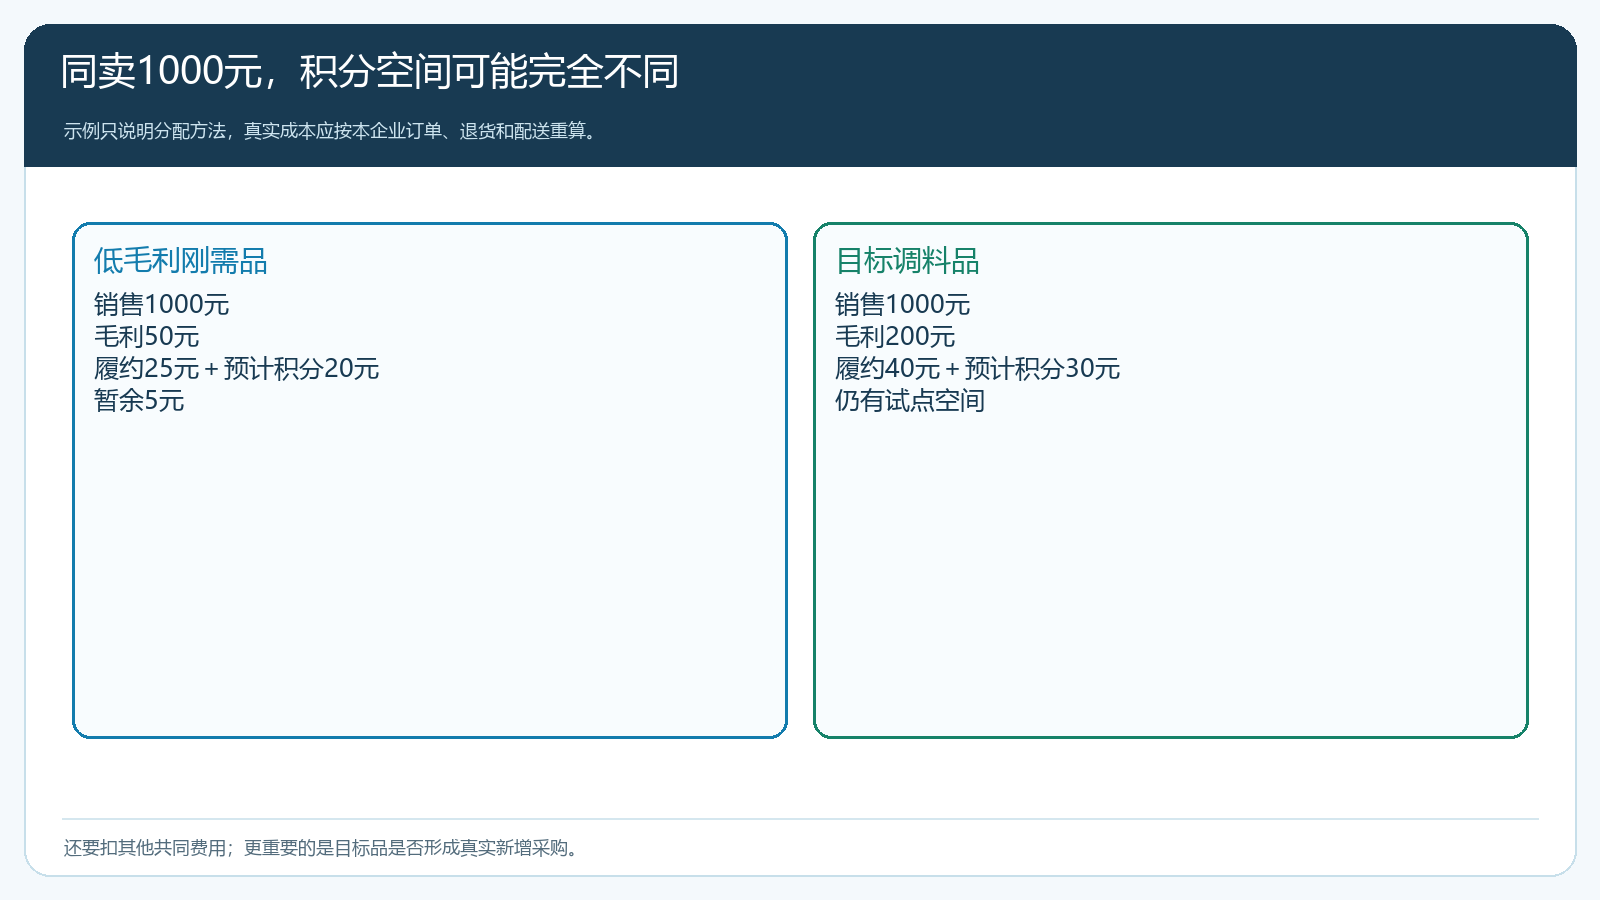Viewport: 1600px width, 900px height.
Task: Click the heading 目标调料品
Action: tap(907, 261)
